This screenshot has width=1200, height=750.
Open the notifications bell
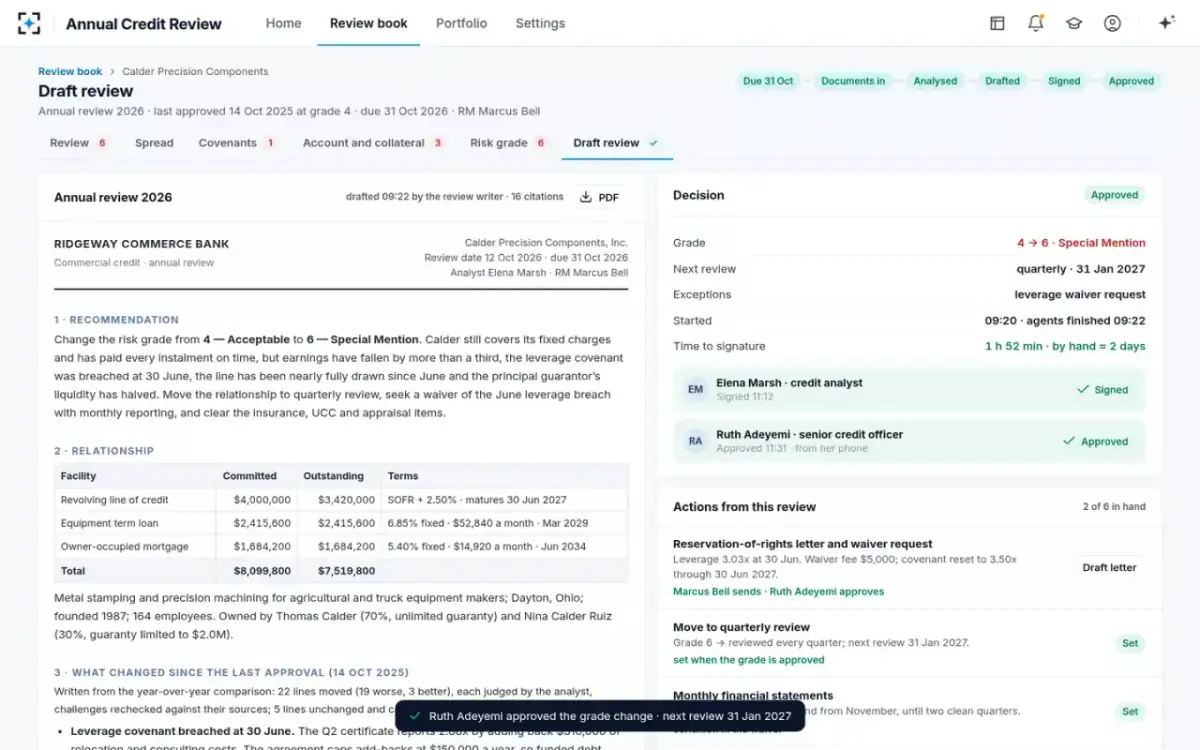[1036, 23]
